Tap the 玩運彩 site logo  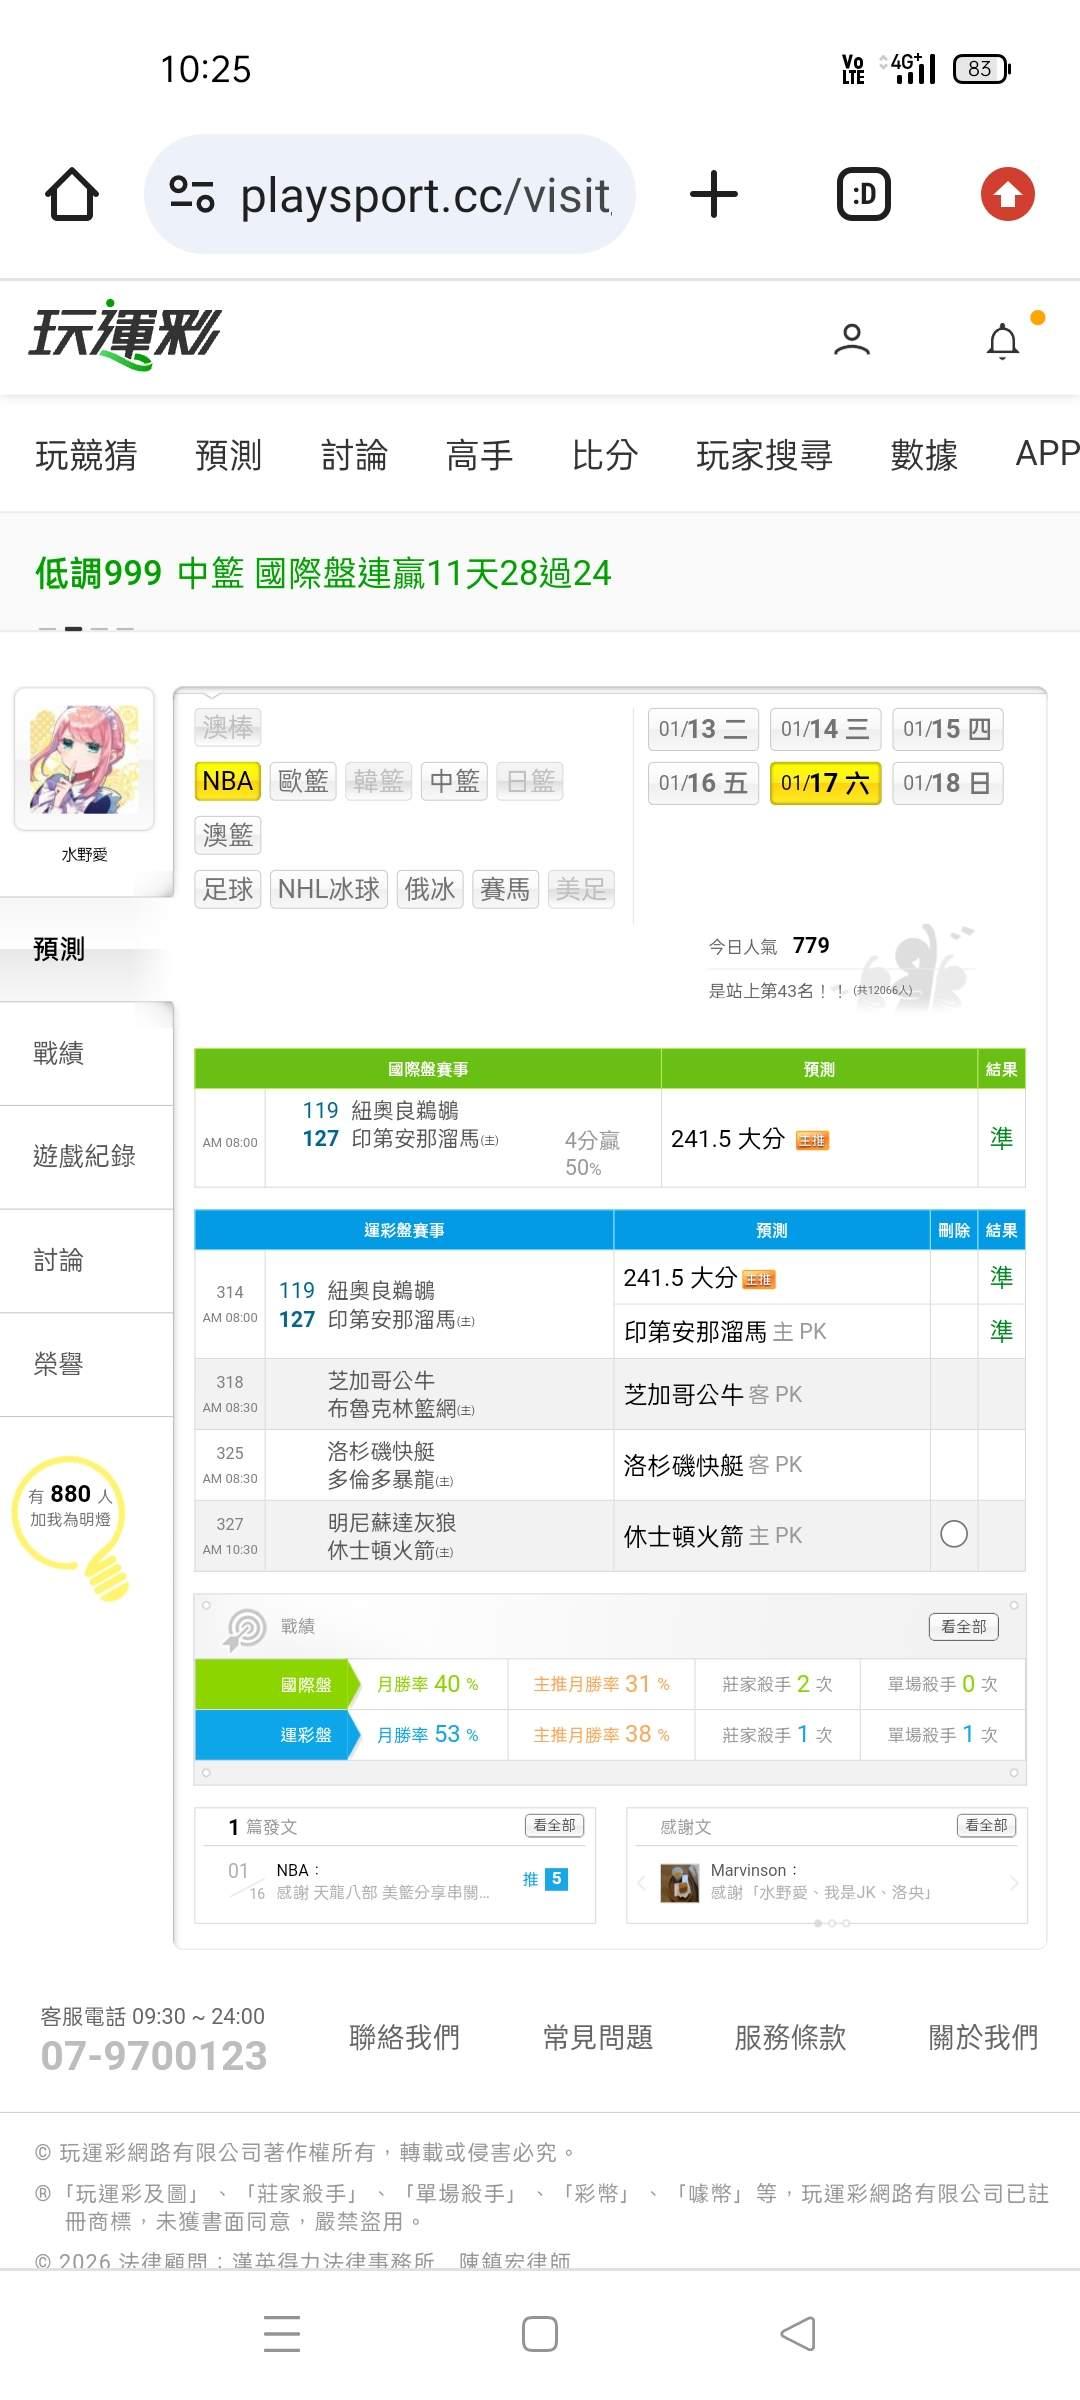[125, 335]
